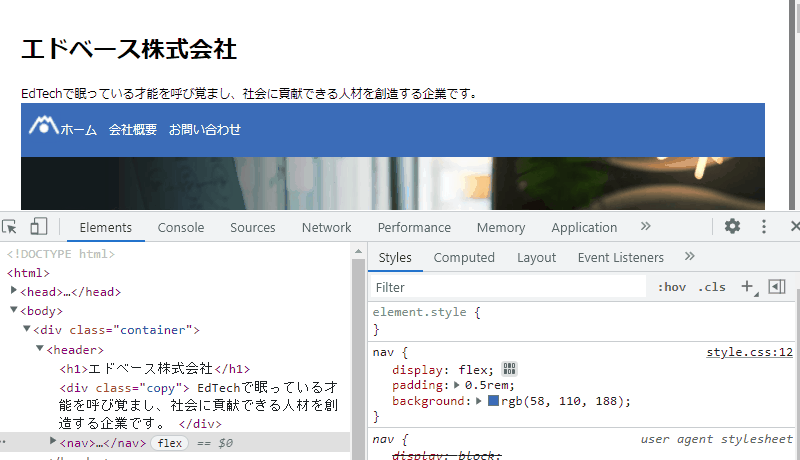The width and height of the screenshot is (800, 460).
Task: Switch to the Console tab
Action: (x=181, y=227)
